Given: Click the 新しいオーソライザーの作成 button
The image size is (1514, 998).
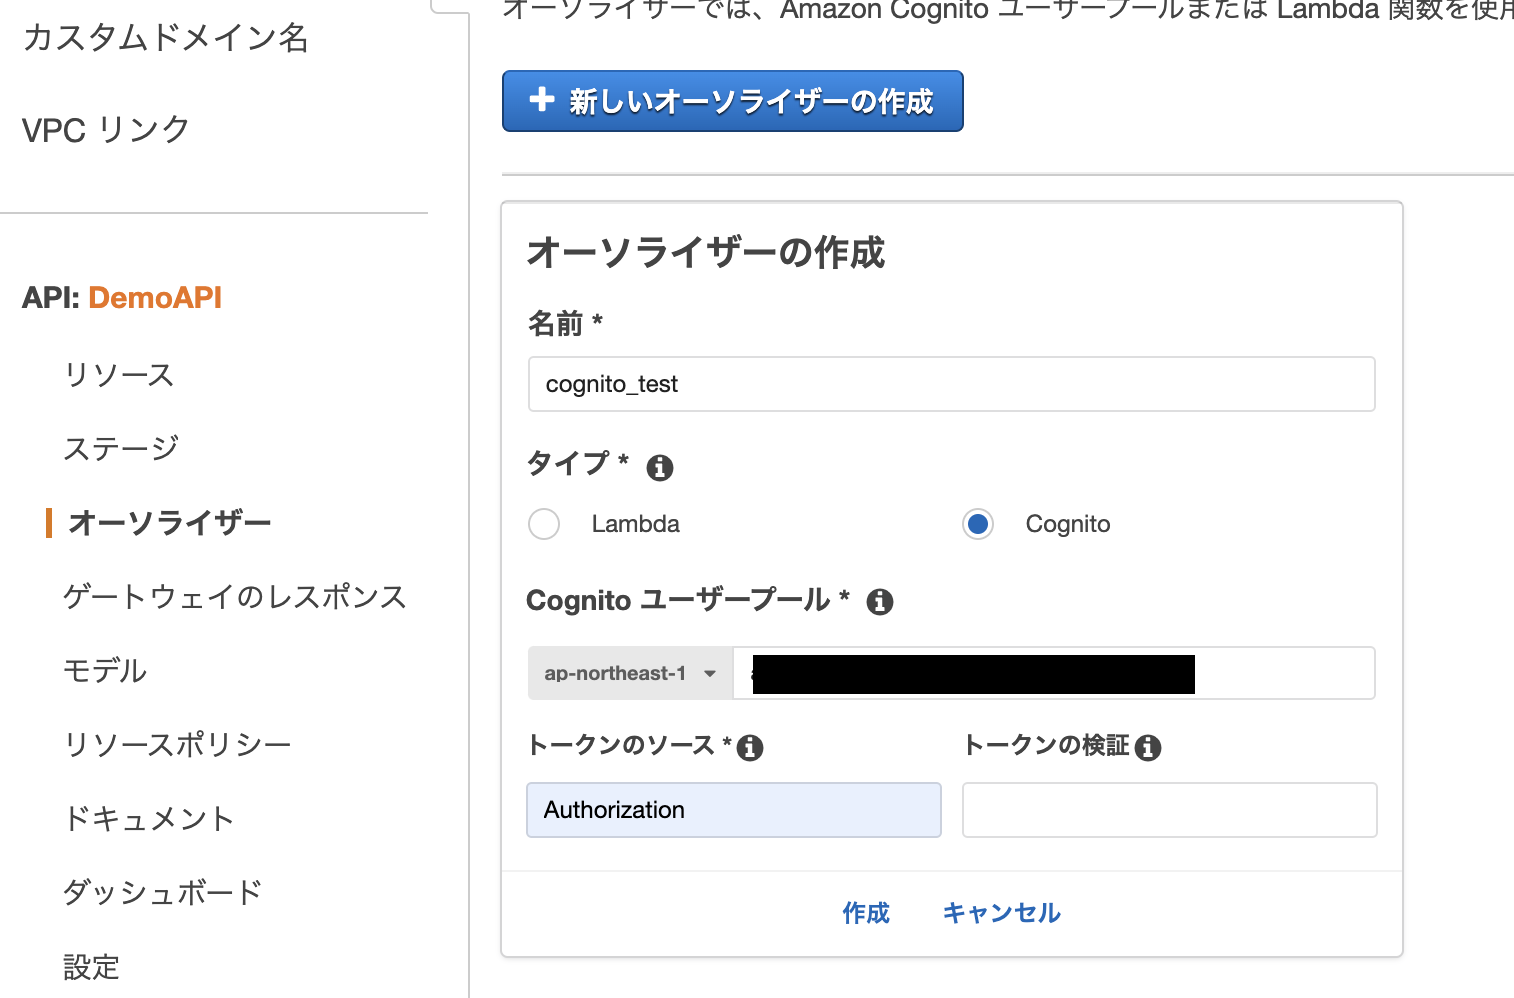Looking at the screenshot, I should point(732,101).
